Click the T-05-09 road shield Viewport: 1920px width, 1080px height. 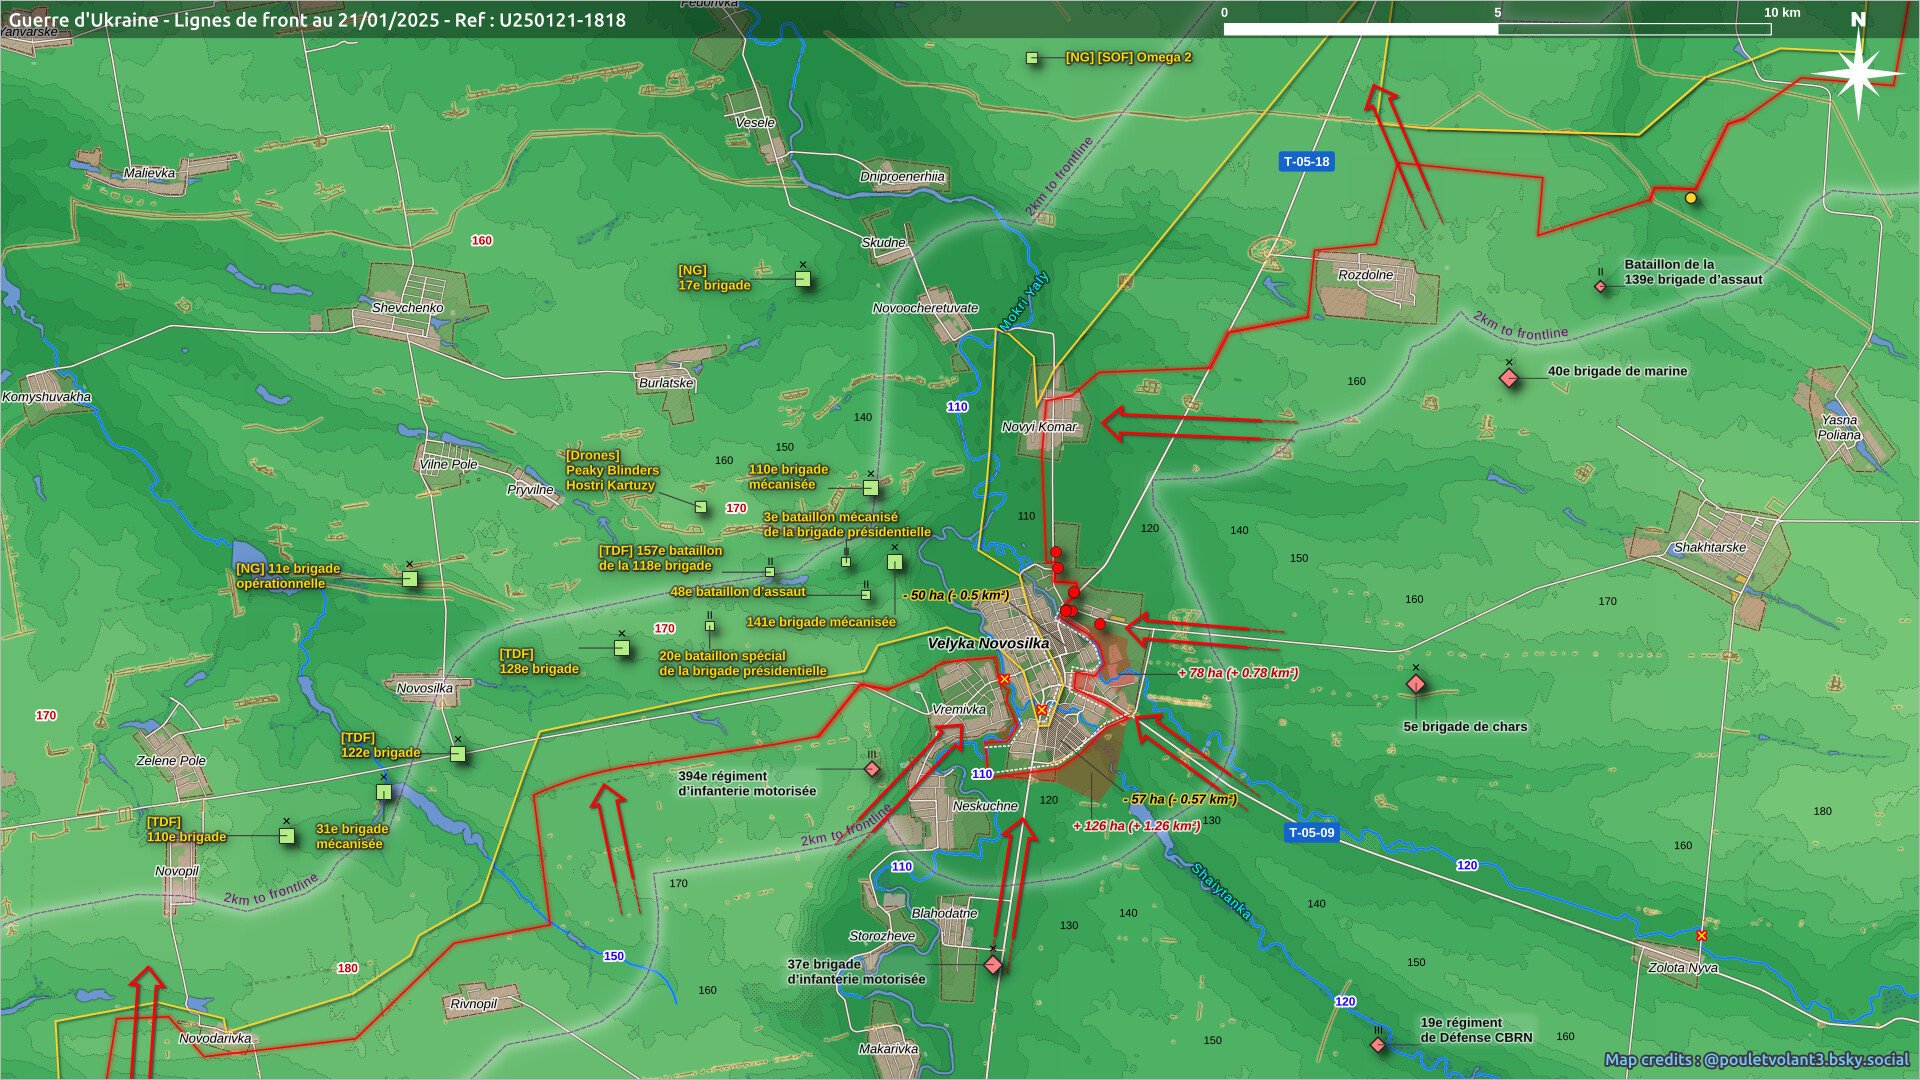pos(1311,833)
